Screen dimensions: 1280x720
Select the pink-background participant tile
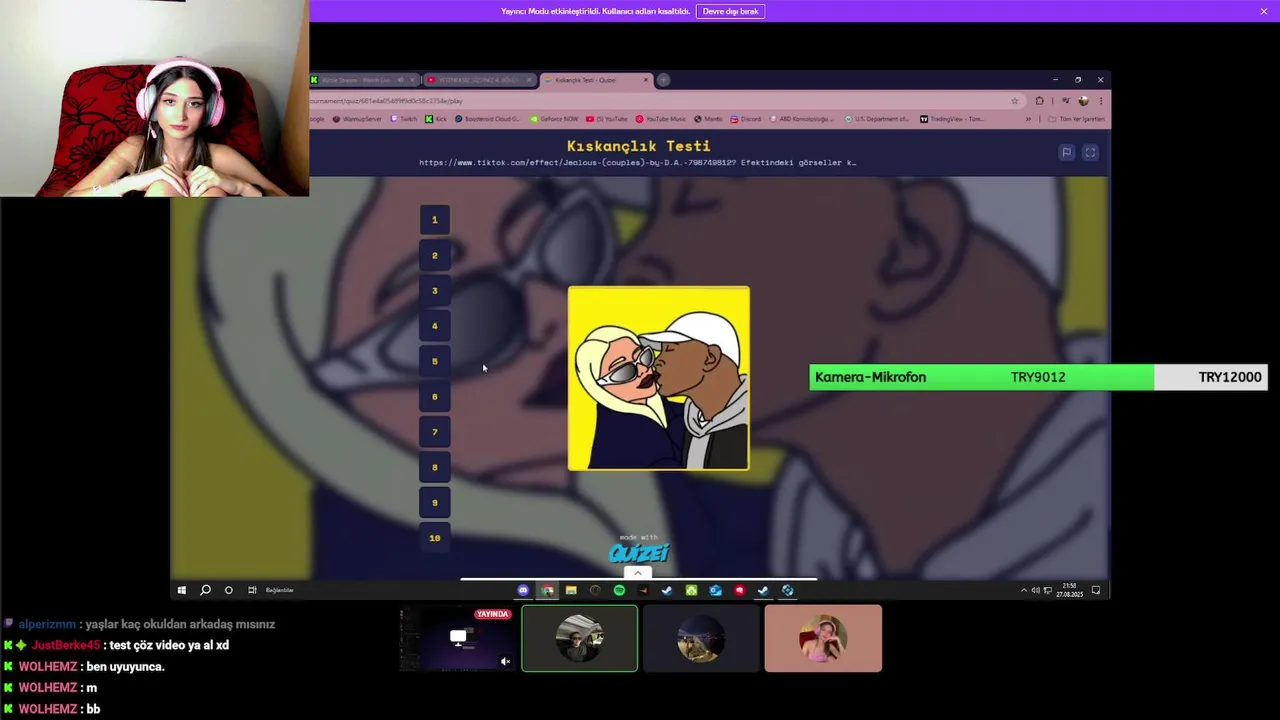click(823, 638)
